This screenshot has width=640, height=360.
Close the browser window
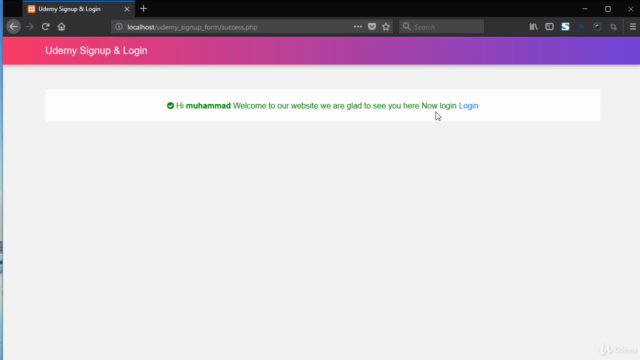(631, 9)
